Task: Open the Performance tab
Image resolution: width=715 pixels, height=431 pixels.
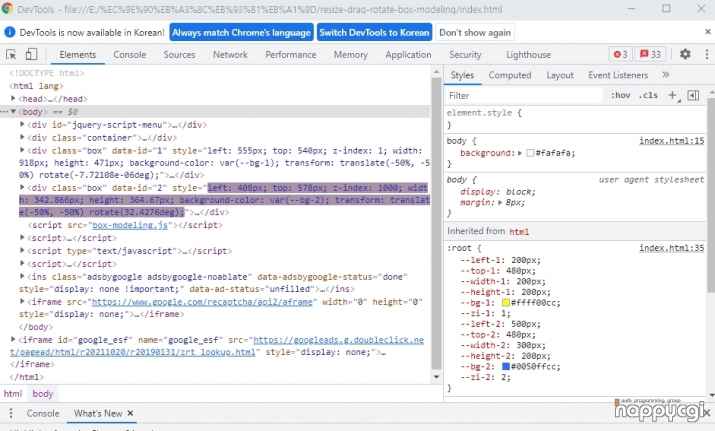Action: click(x=290, y=54)
